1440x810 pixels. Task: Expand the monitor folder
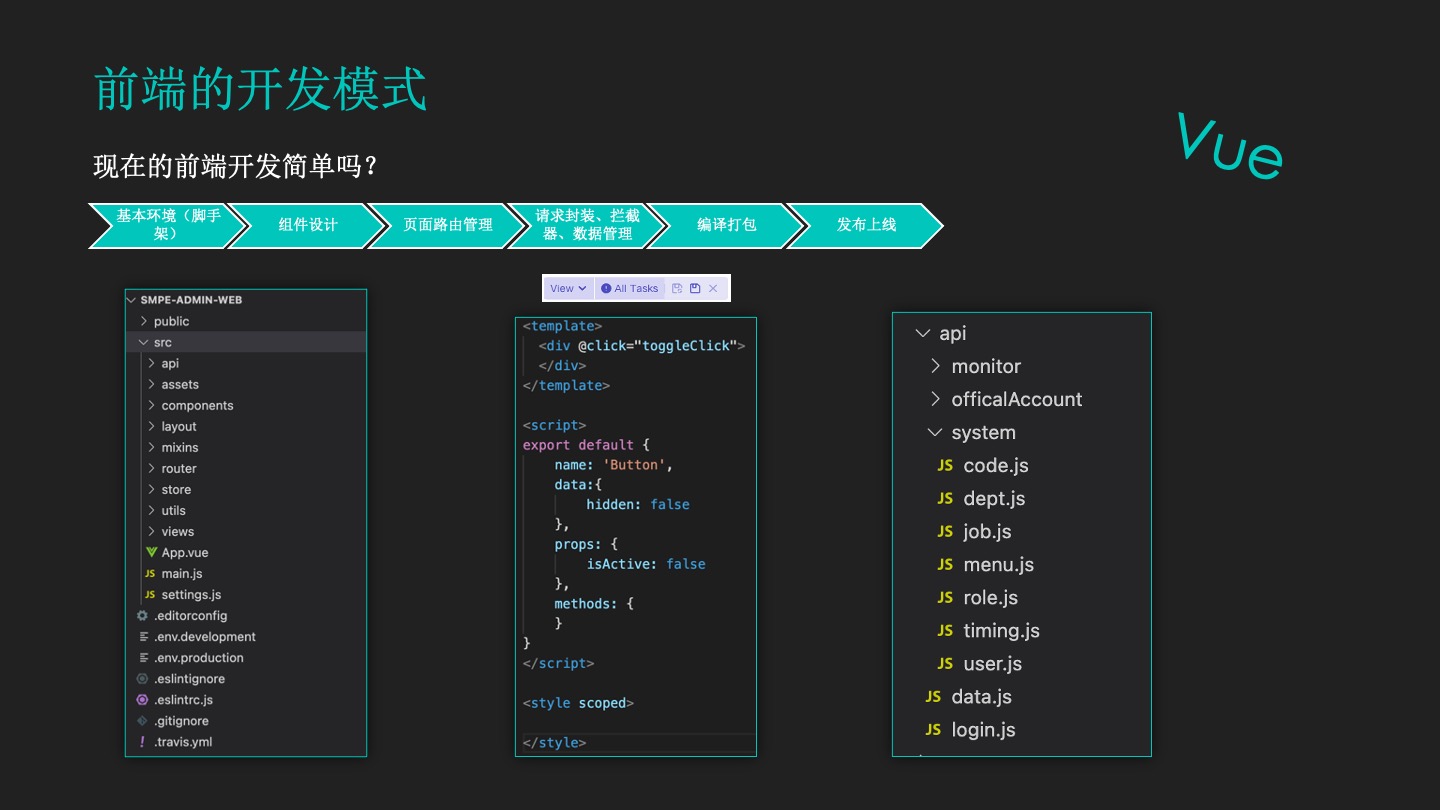coord(935,366)
